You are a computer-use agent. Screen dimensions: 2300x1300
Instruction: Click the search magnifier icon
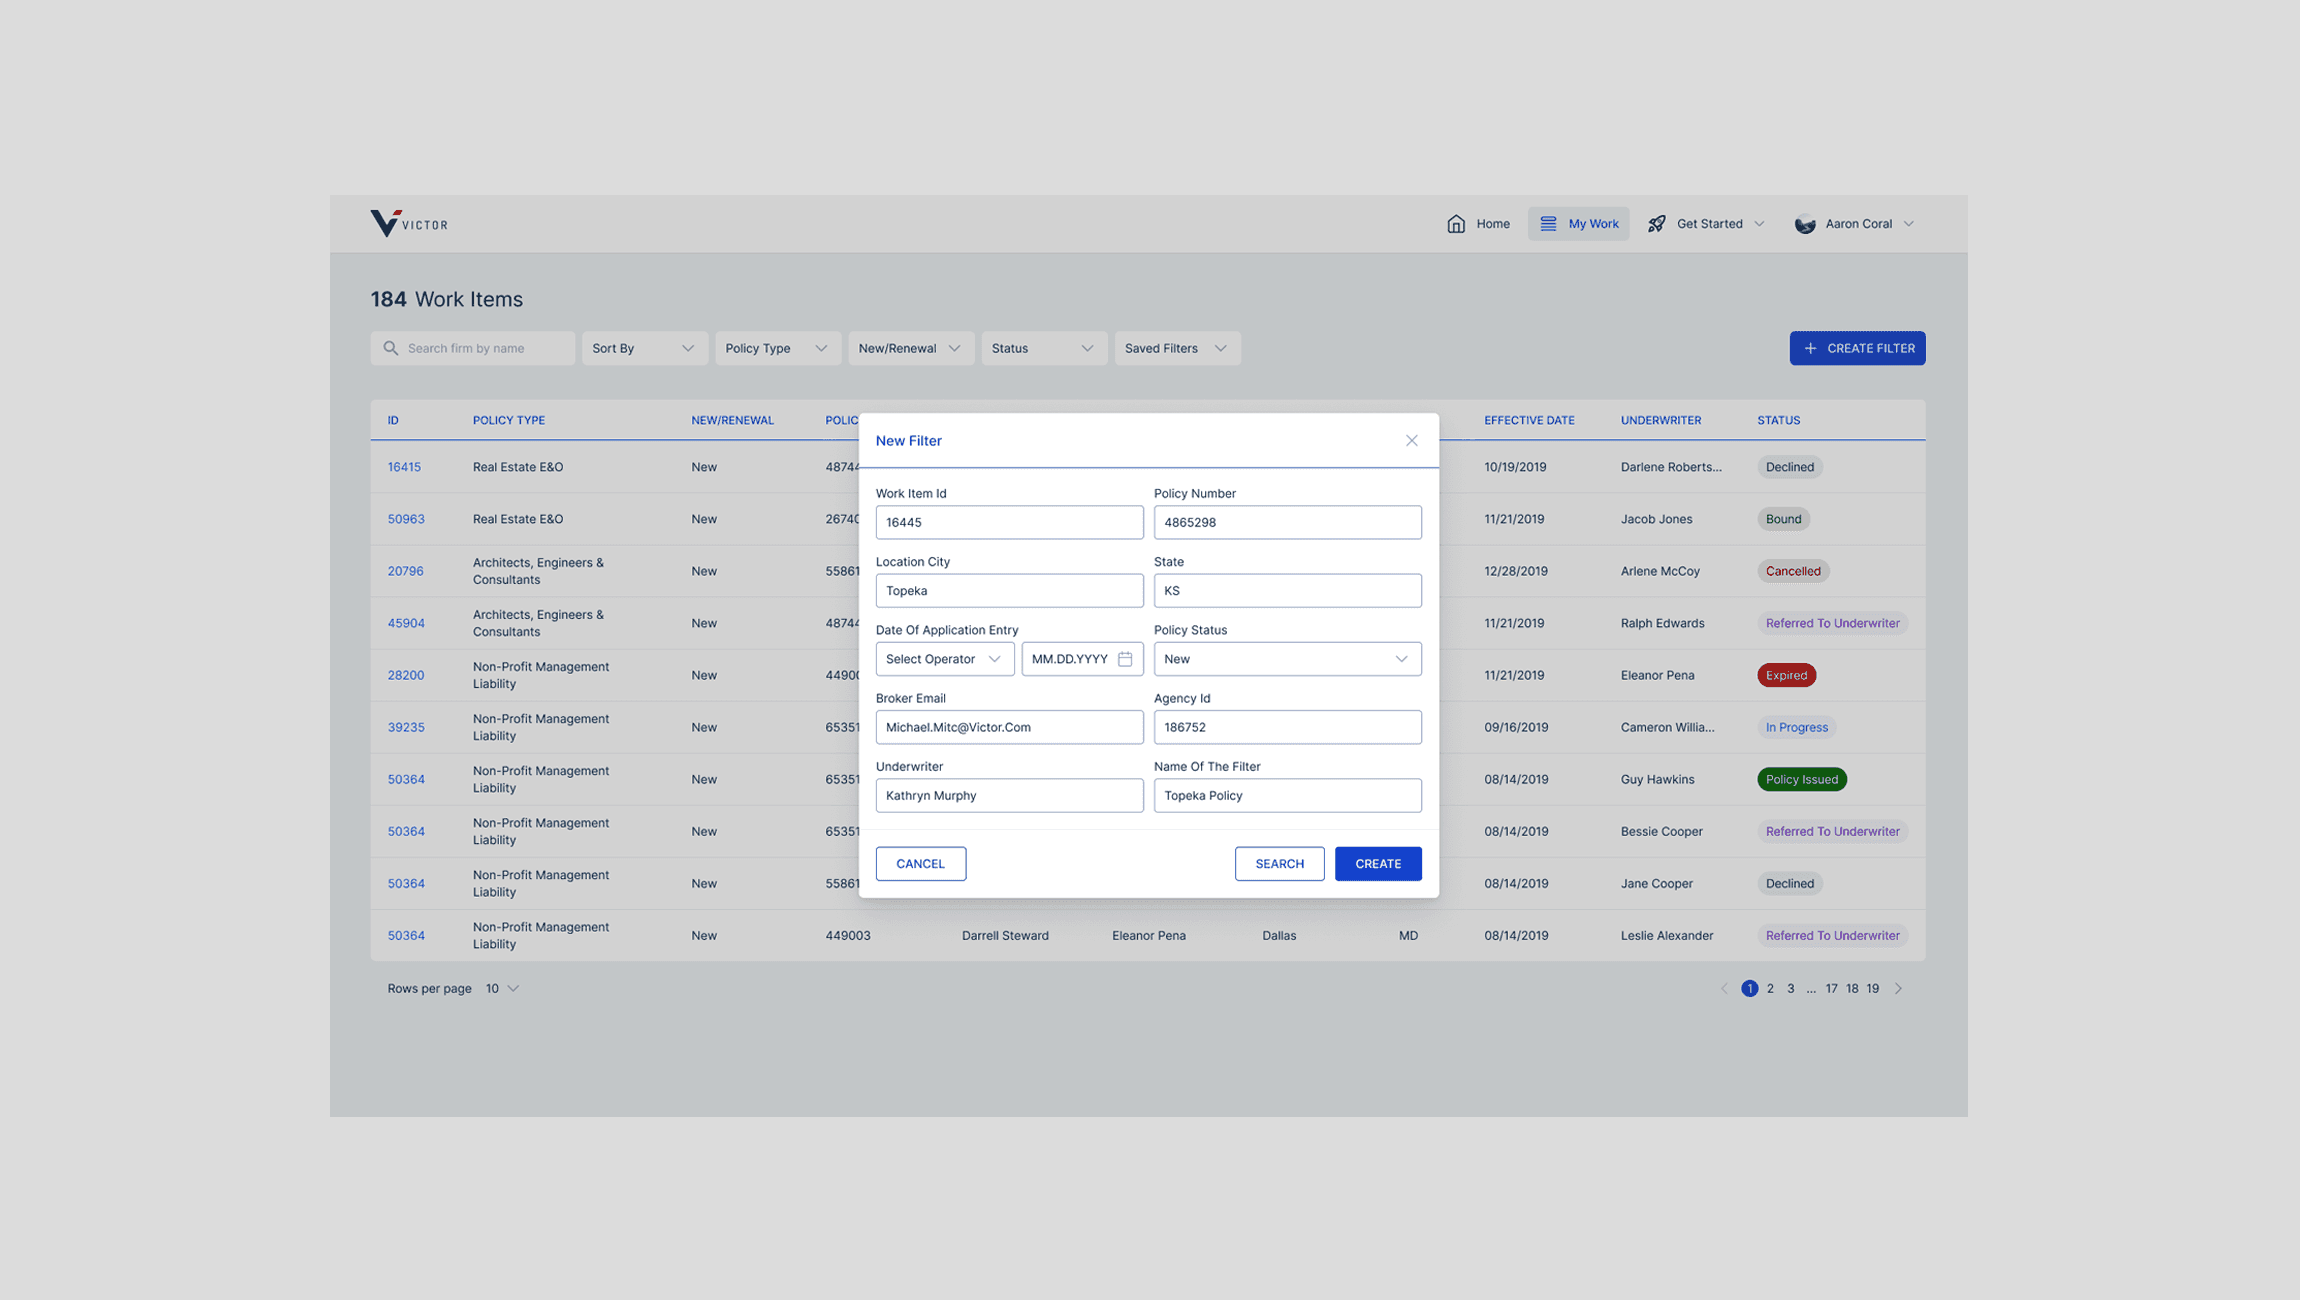coord(391,348)
